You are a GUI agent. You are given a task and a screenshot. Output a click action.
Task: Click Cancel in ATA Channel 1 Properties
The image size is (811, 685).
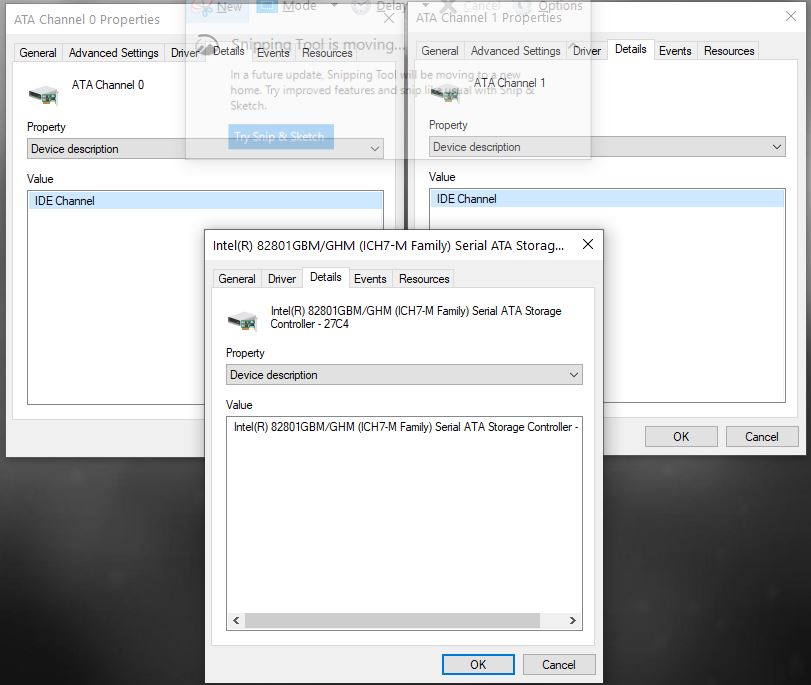761,437
